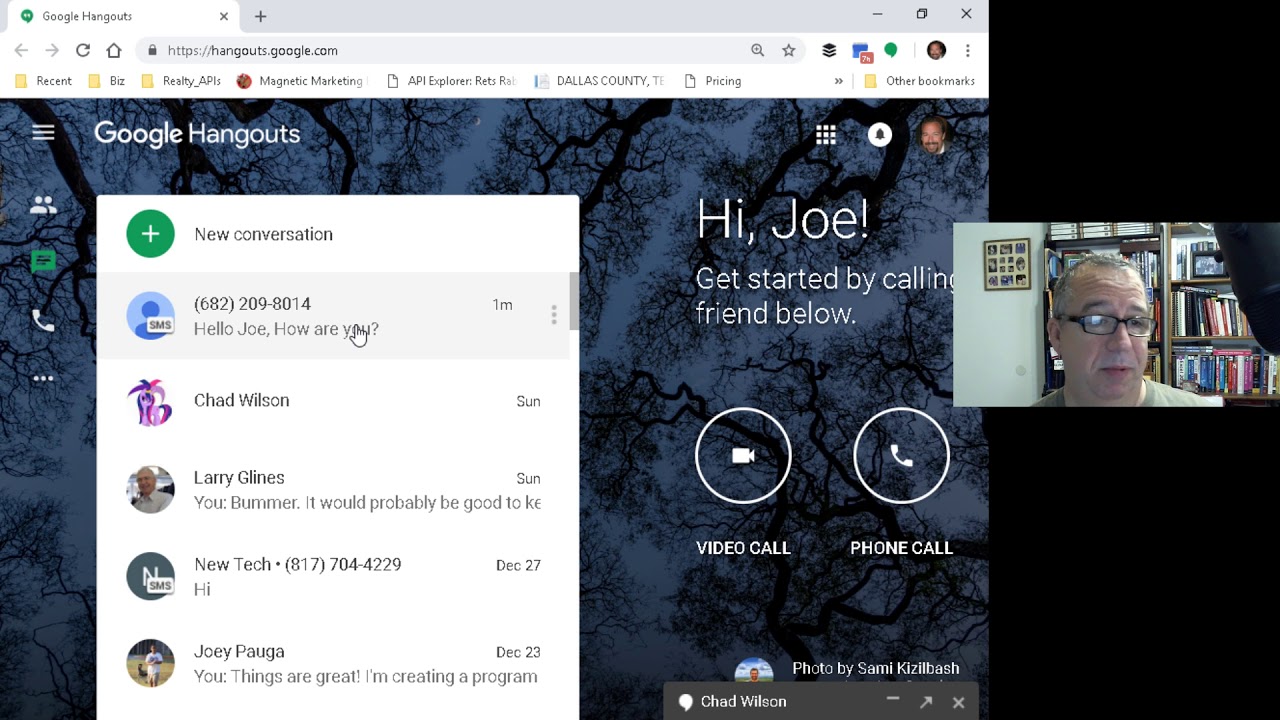This screenshot has width=1280, height=720.
Task: Open the Contacts sidebar icon
Action: (x=43, y=205)
